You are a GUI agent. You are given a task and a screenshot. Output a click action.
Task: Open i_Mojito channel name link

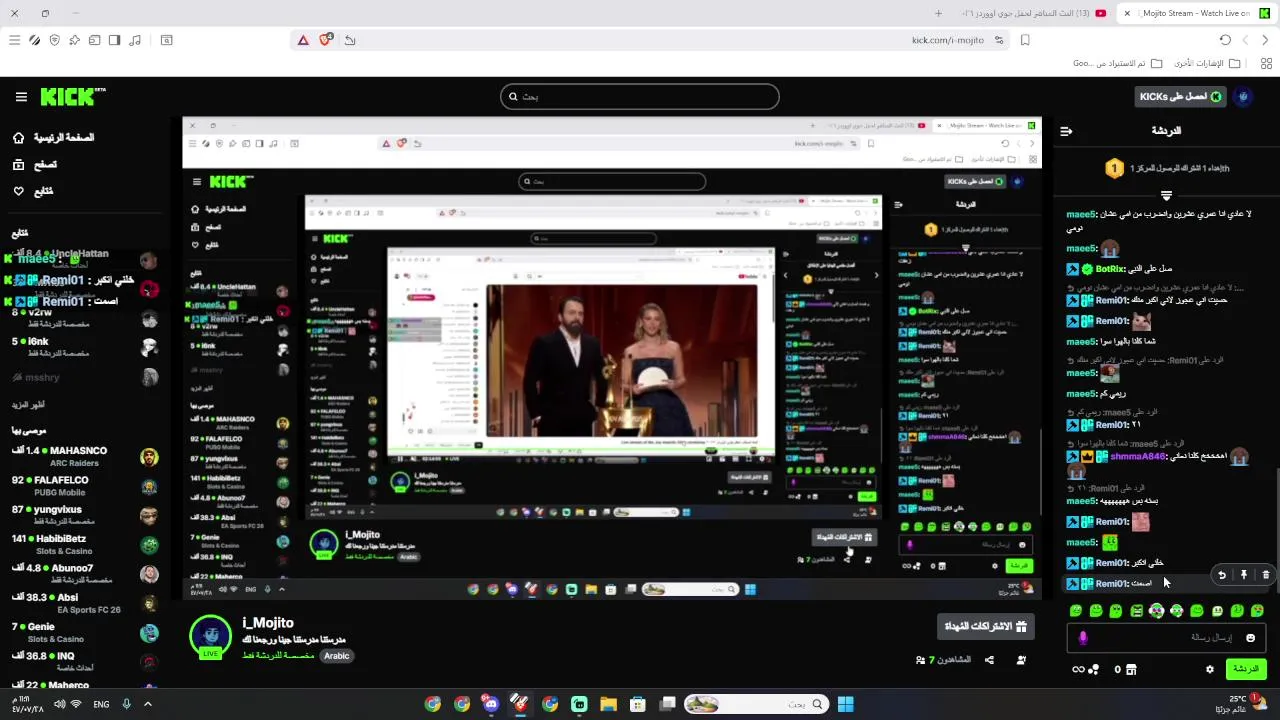268,623
